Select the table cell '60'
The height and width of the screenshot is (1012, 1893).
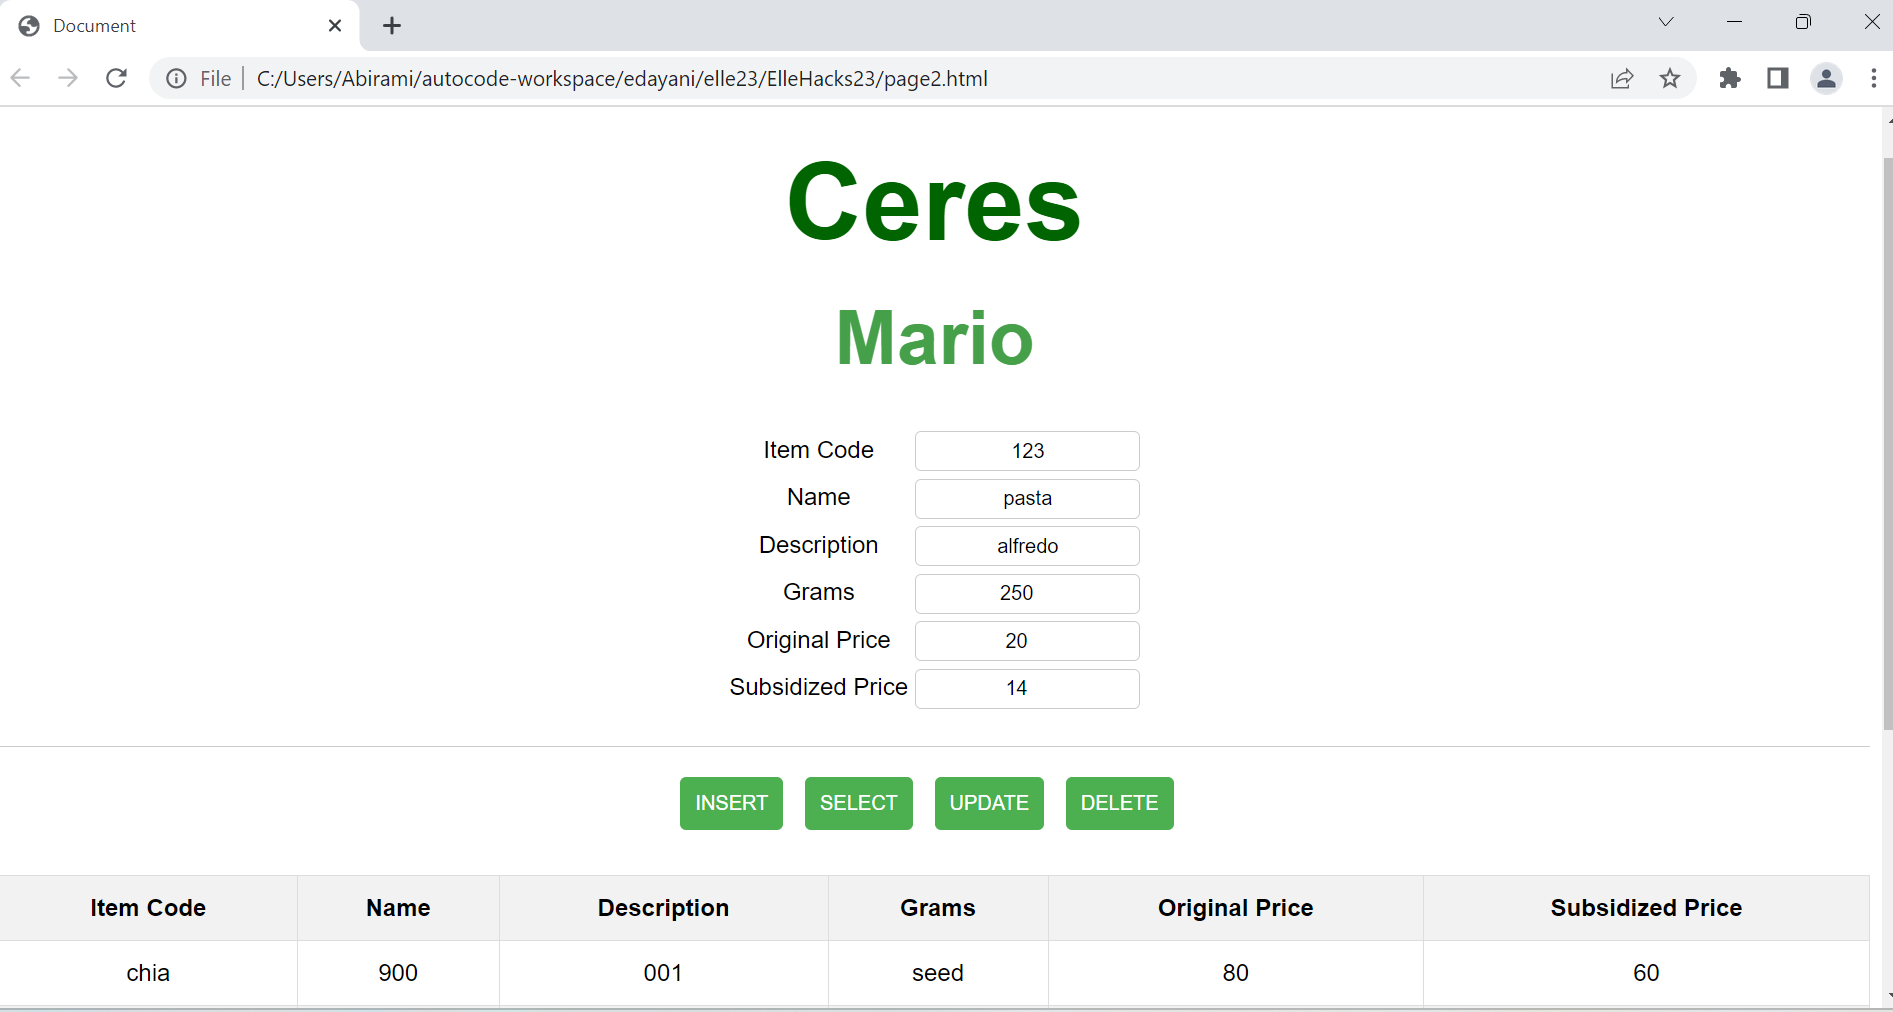click(1646, 973)
